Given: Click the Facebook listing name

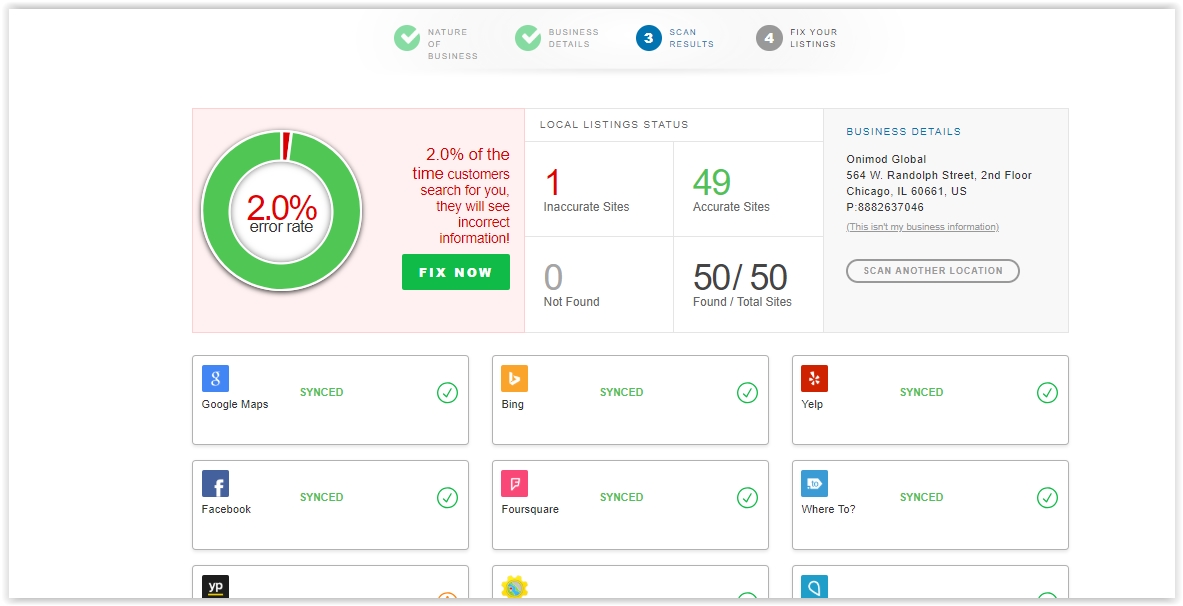Looking at the screenshot, I should (x=226, y=509).
